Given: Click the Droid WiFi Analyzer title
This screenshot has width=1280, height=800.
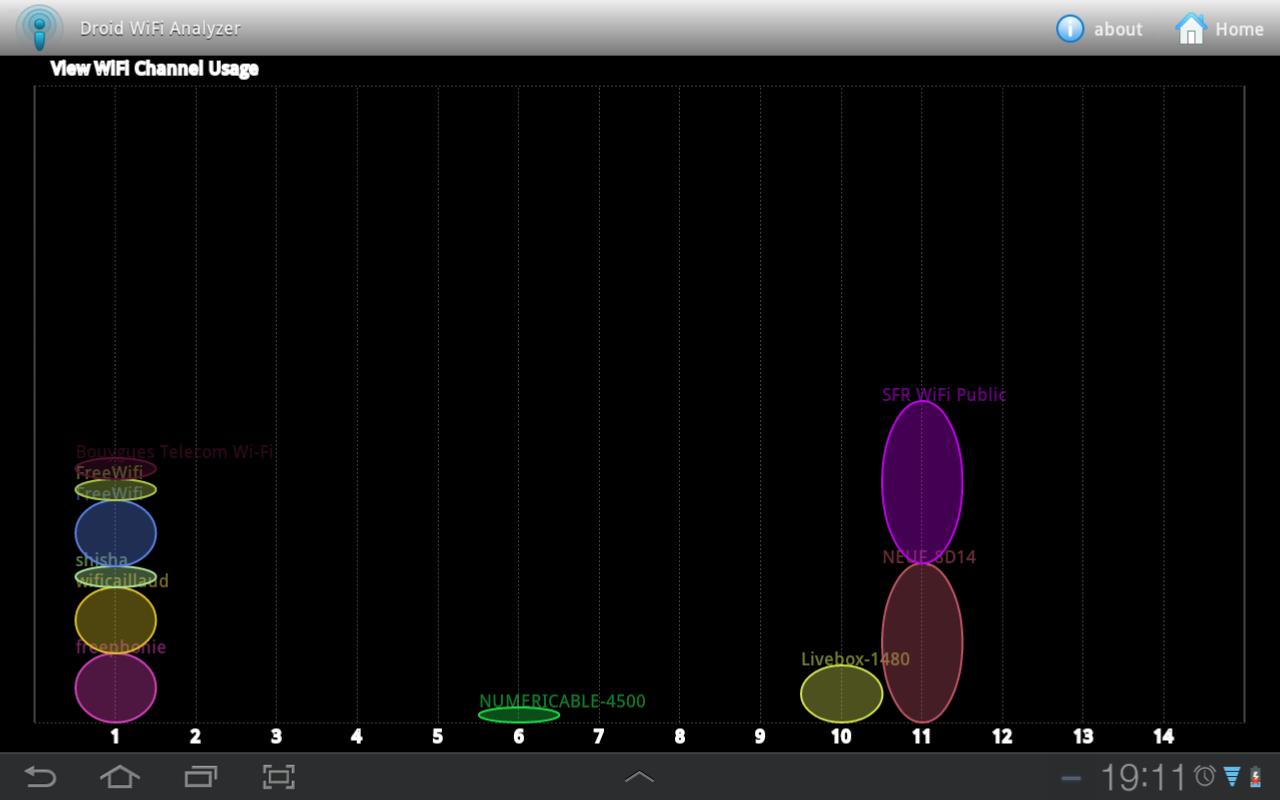Looking at the screenshot, I should coord(160,28).
